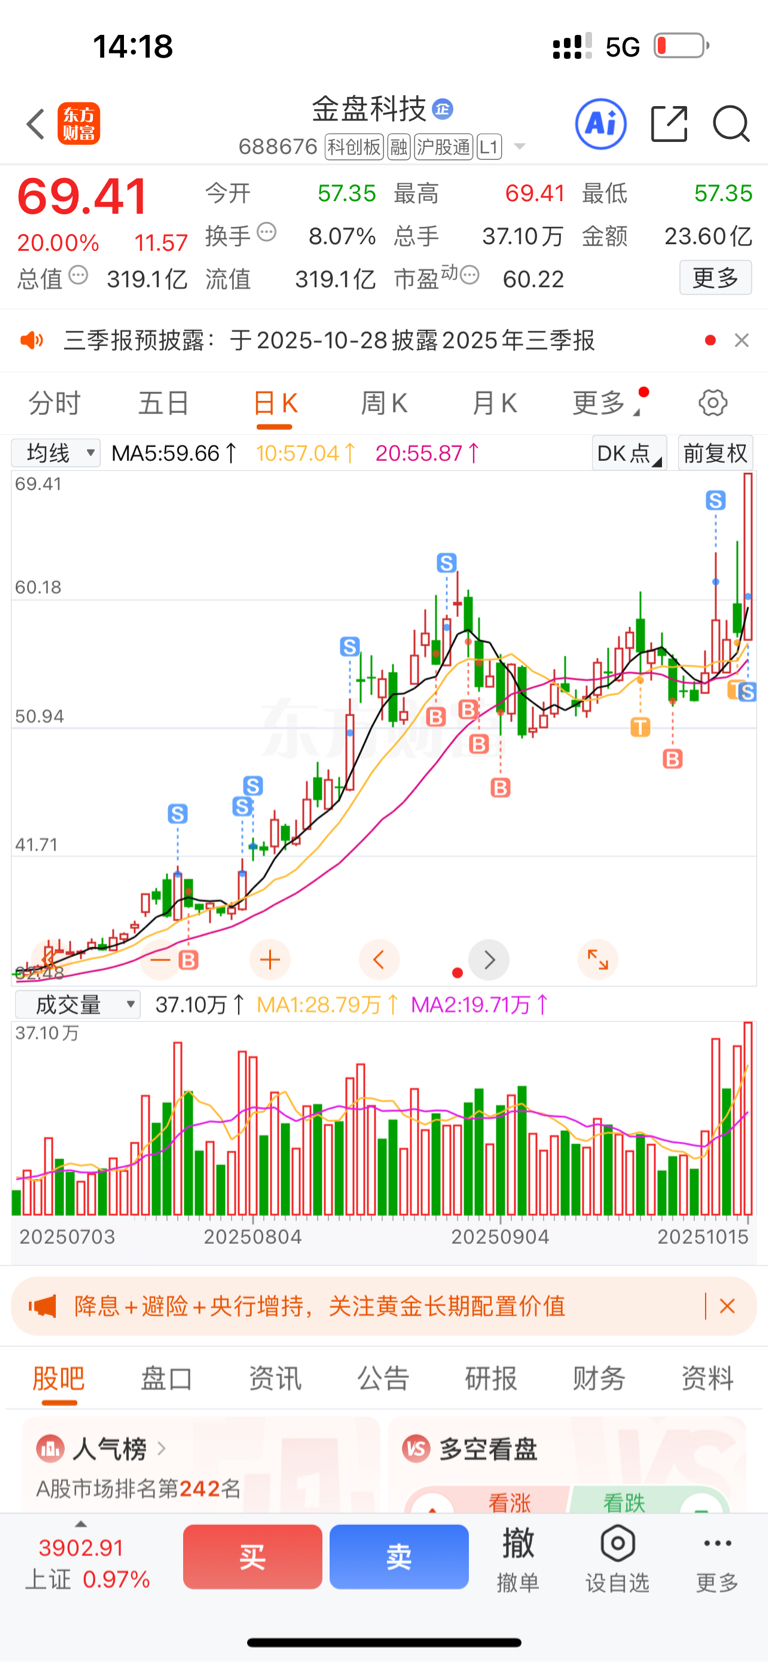Open the 股吧 tab

click(x=59, y=1379)
